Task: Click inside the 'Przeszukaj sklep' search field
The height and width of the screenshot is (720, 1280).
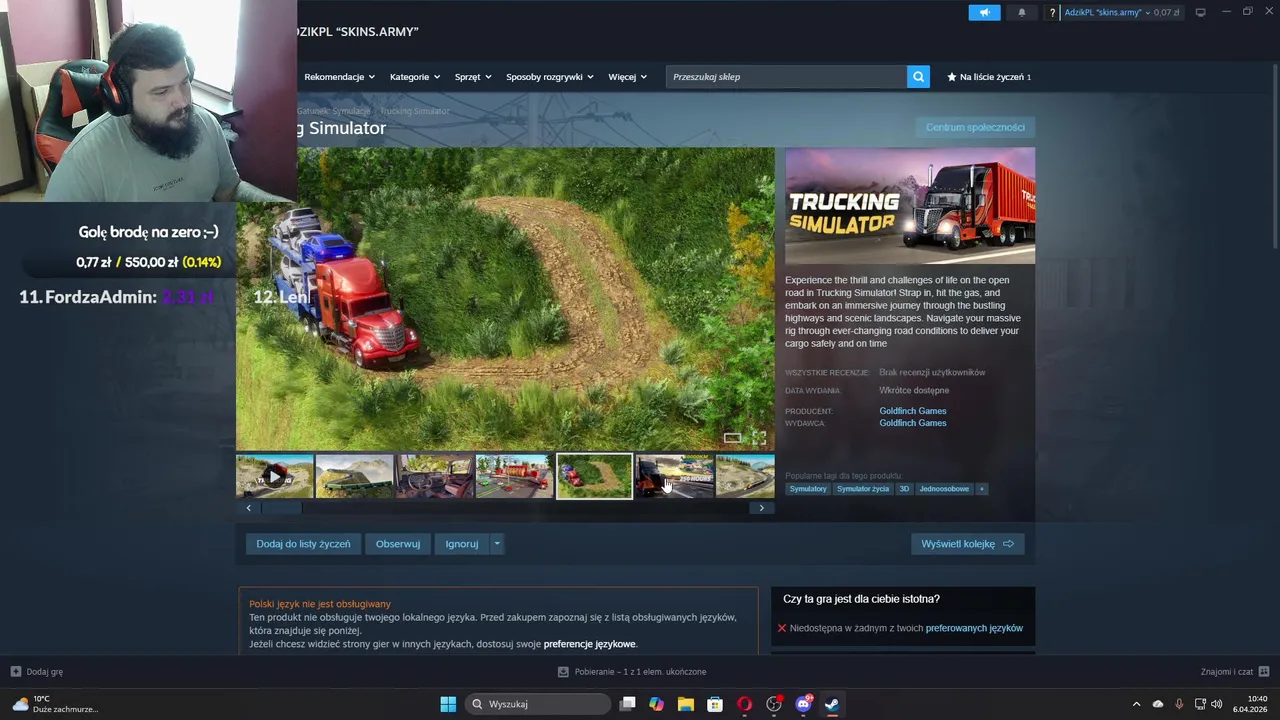Action: click(786, 77)
